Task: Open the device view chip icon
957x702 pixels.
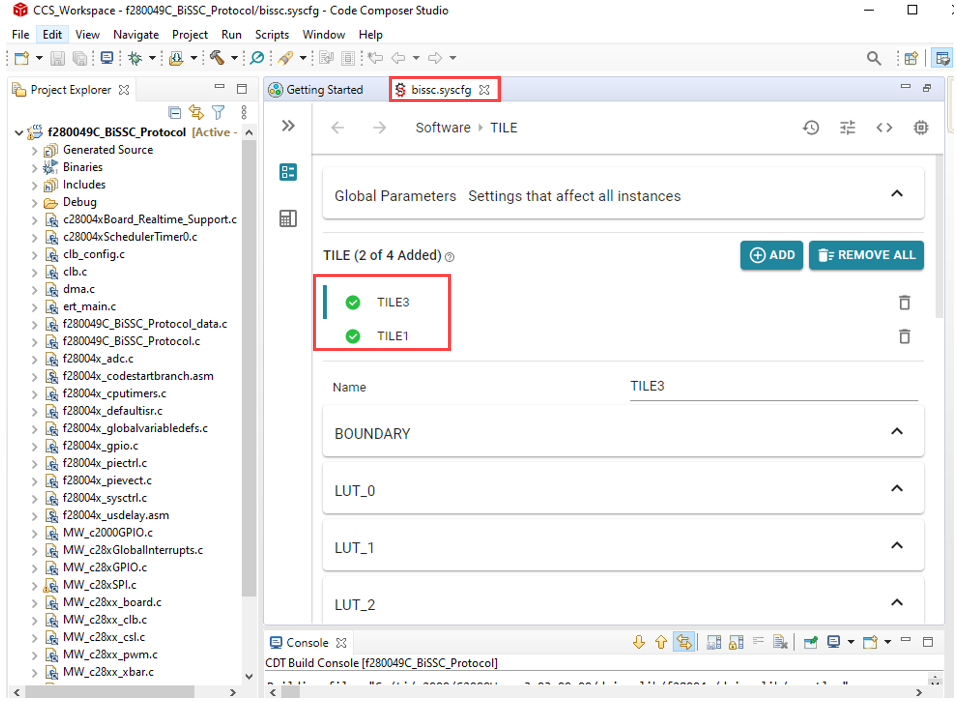Action: click(x=921, y=128)
